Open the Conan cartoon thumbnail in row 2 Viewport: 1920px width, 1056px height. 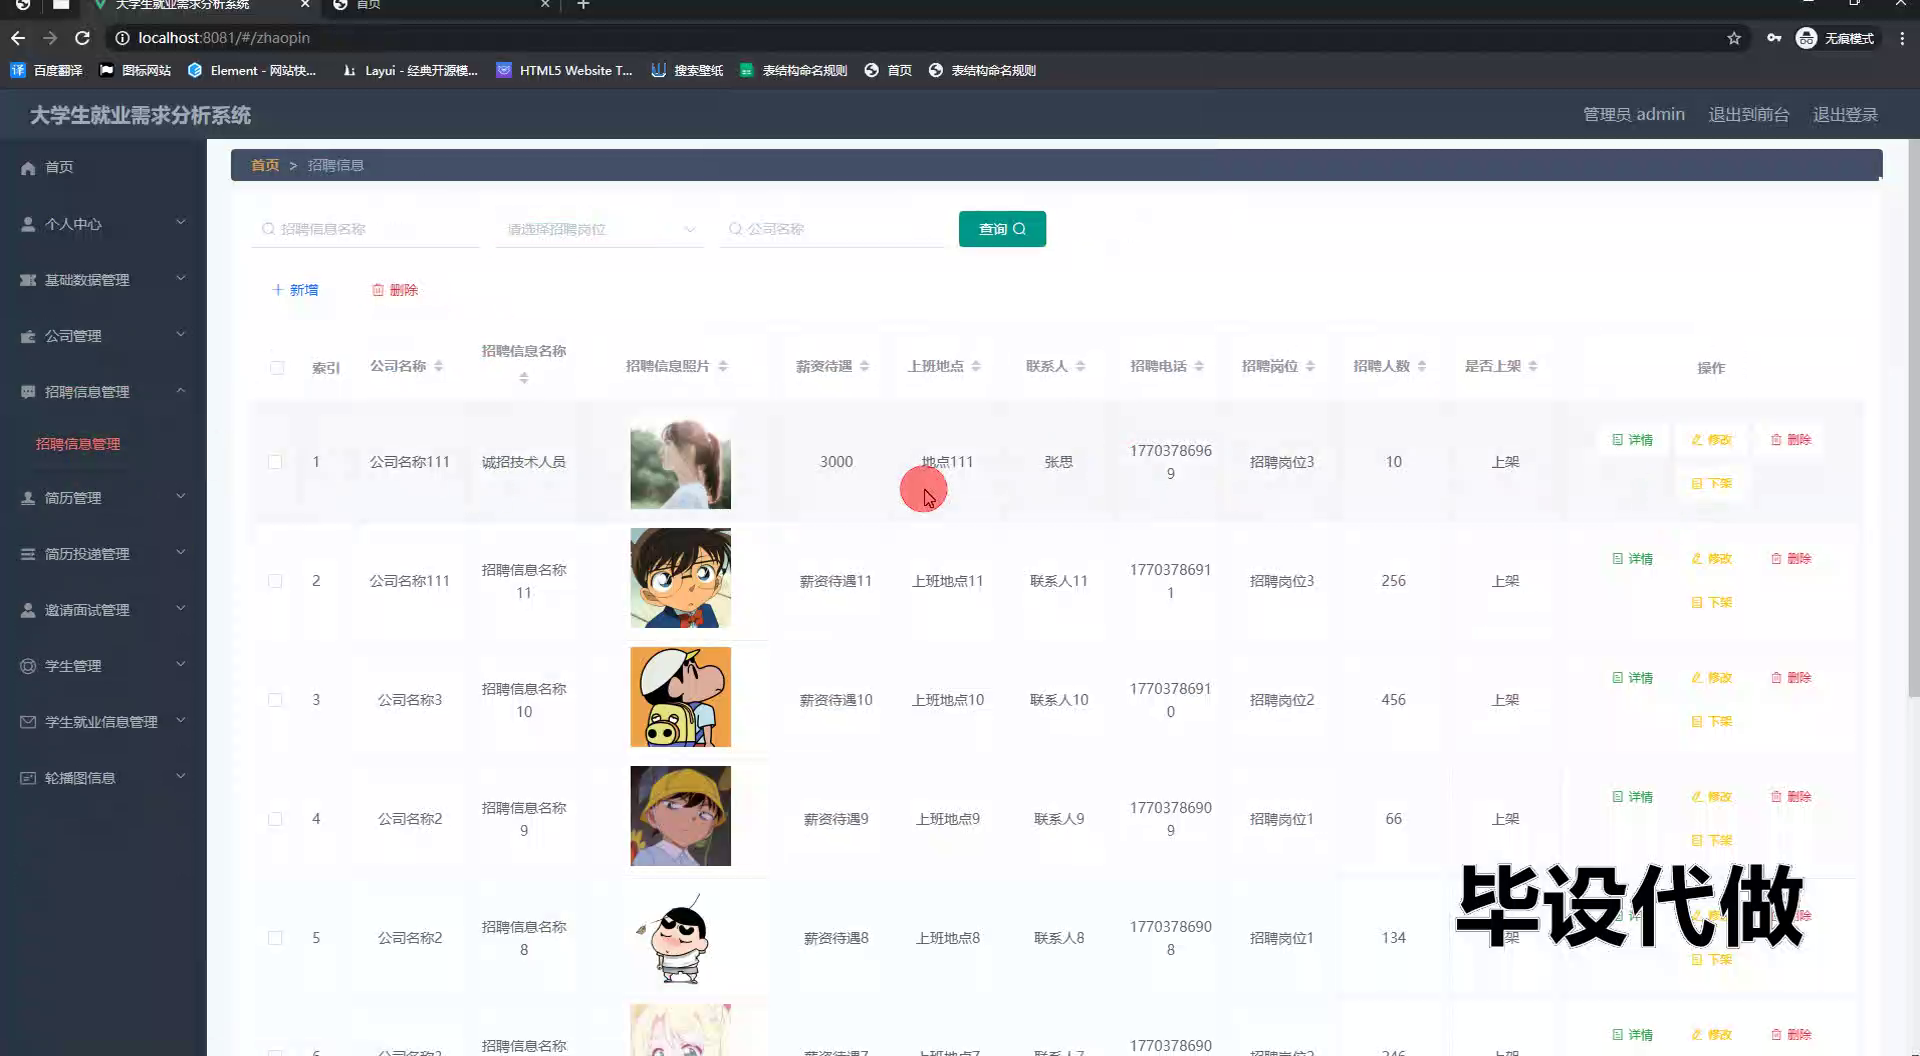pos(680,578)
